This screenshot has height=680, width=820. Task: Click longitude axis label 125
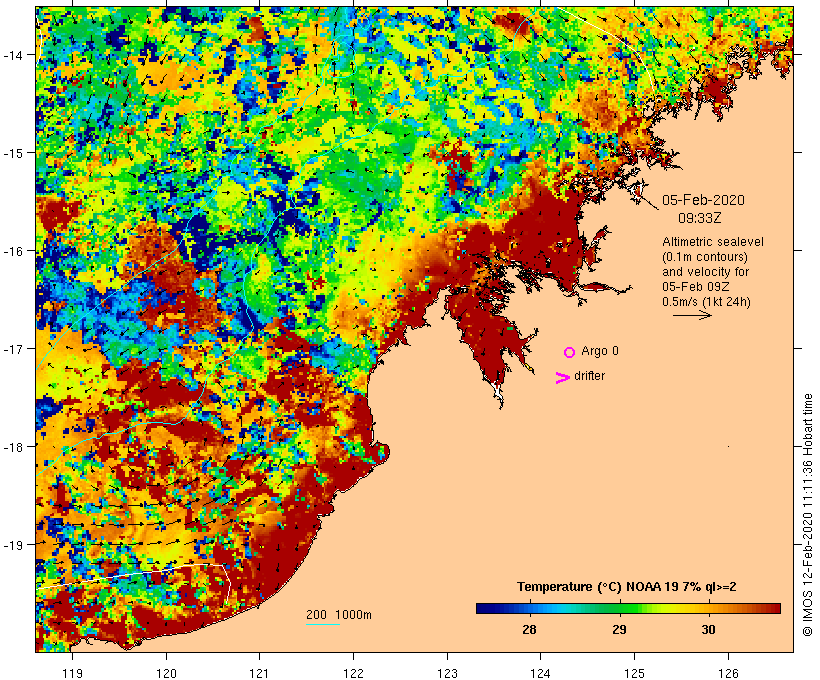pos(634,673)
